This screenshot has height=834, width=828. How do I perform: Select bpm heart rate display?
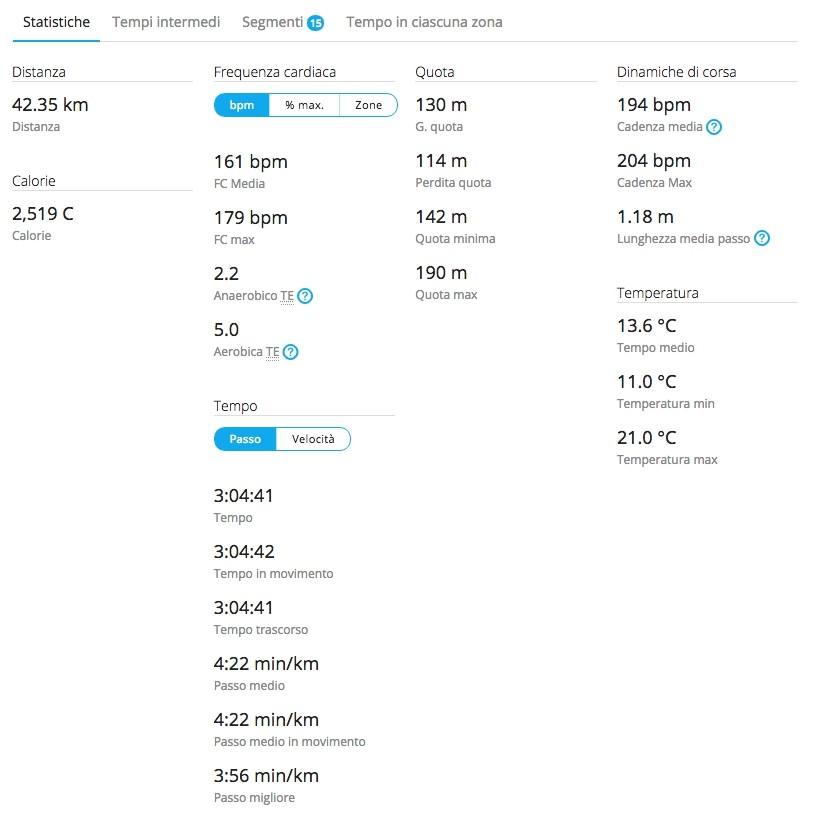[242, 105]
